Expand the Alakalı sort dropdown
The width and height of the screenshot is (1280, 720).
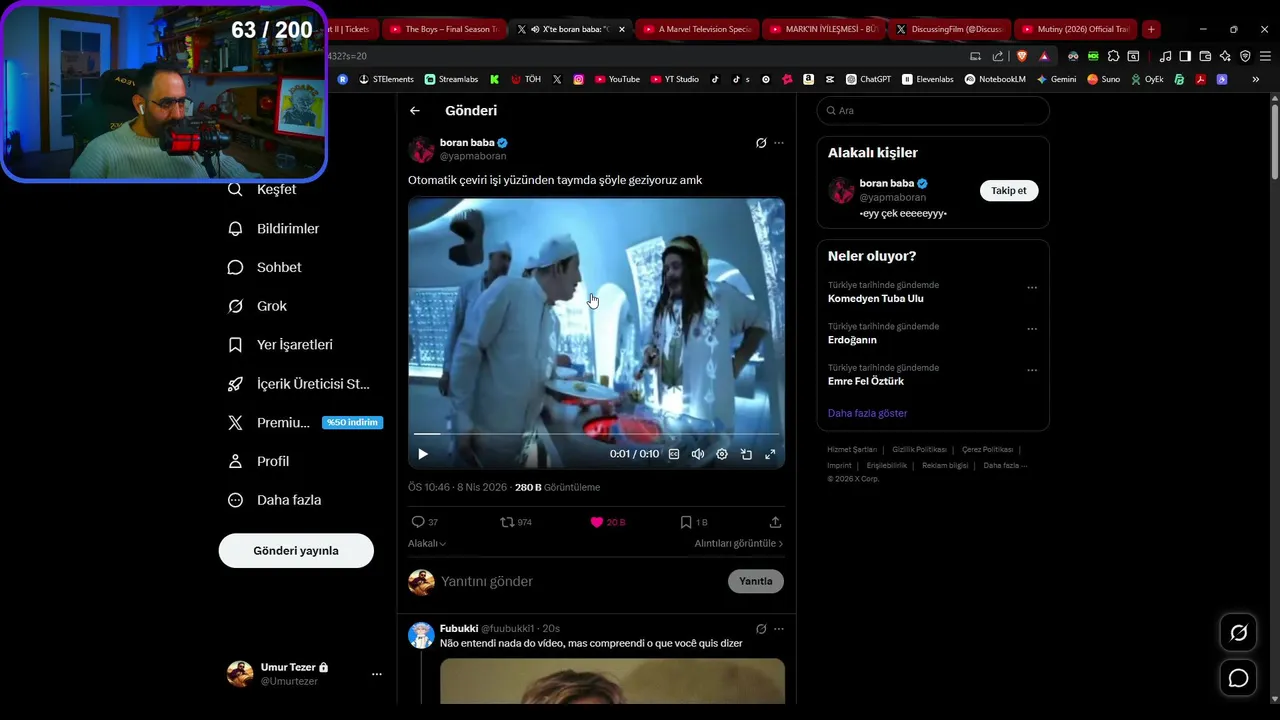tap(427, 543)
